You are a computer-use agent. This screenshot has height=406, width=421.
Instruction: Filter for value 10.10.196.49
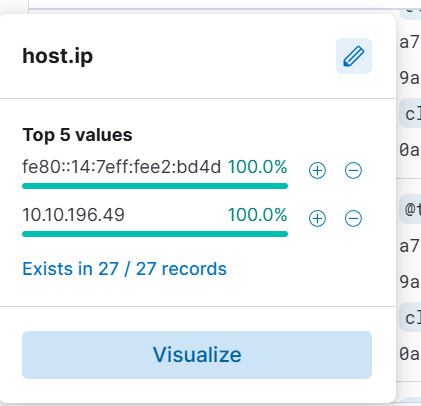[x=317, y=219]
